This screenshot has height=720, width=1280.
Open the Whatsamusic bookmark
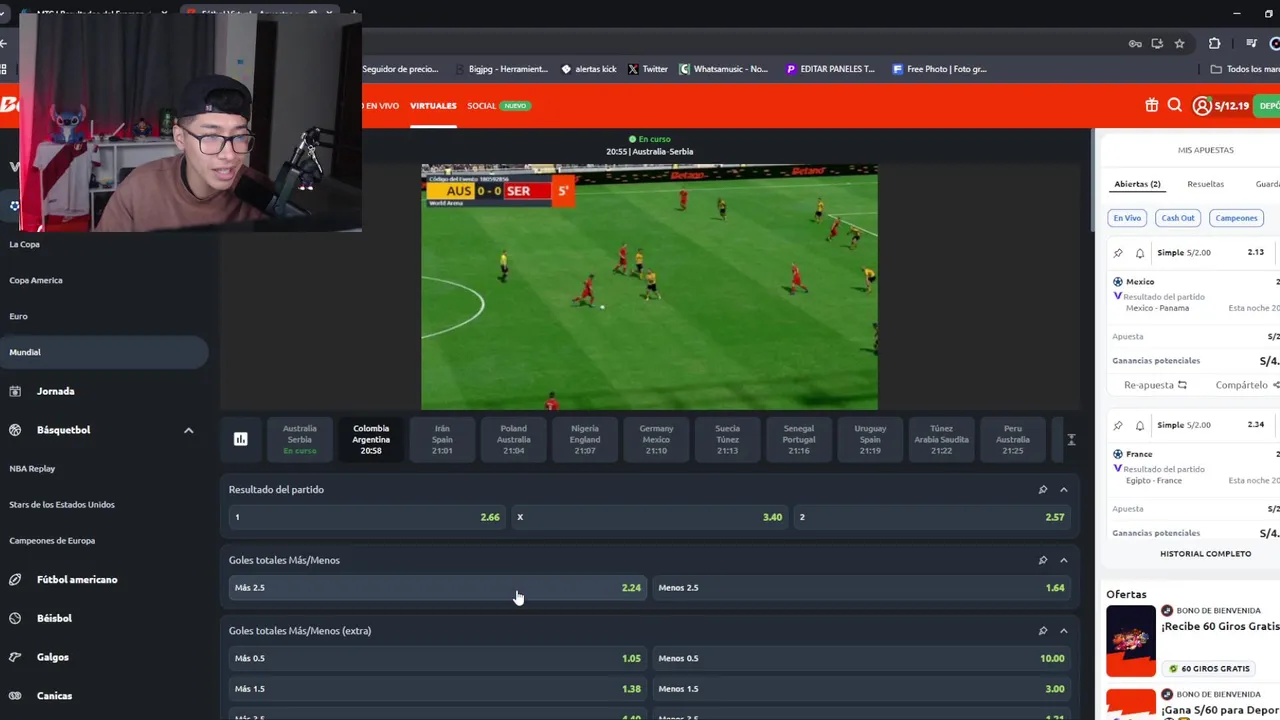coord(723,69)
